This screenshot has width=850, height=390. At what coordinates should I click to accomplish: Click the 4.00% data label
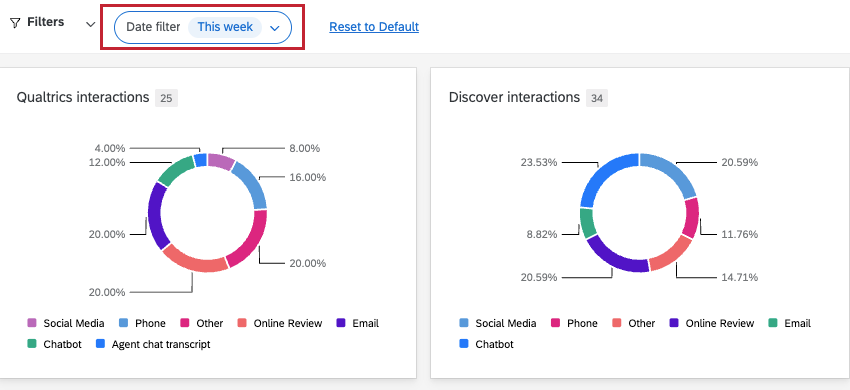(x=110, y=148)
